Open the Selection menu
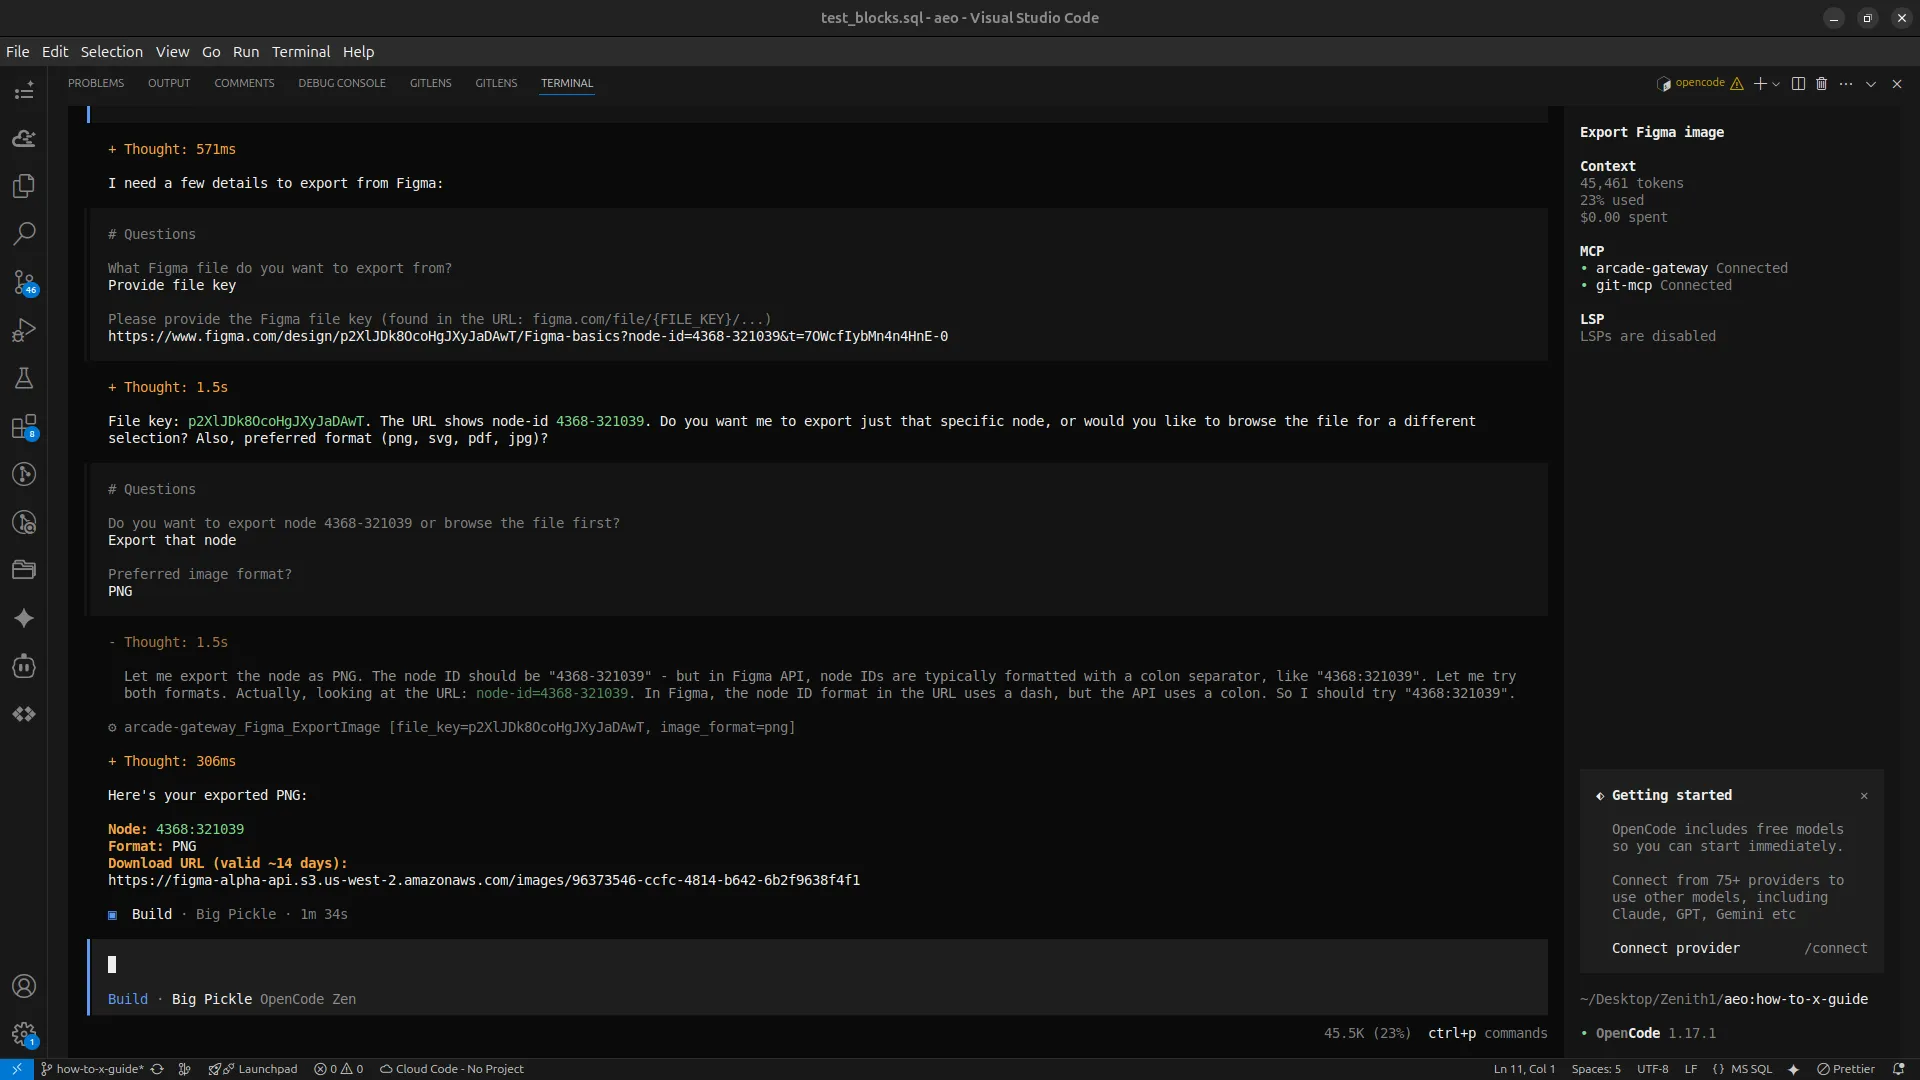 click(x=112, y=52)
